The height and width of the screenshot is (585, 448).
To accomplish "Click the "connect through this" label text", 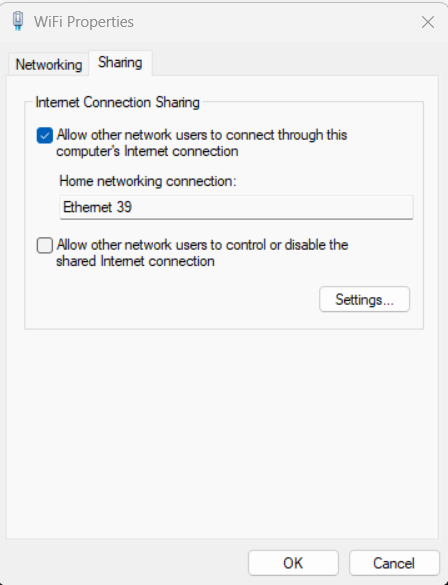I will 286,135.
